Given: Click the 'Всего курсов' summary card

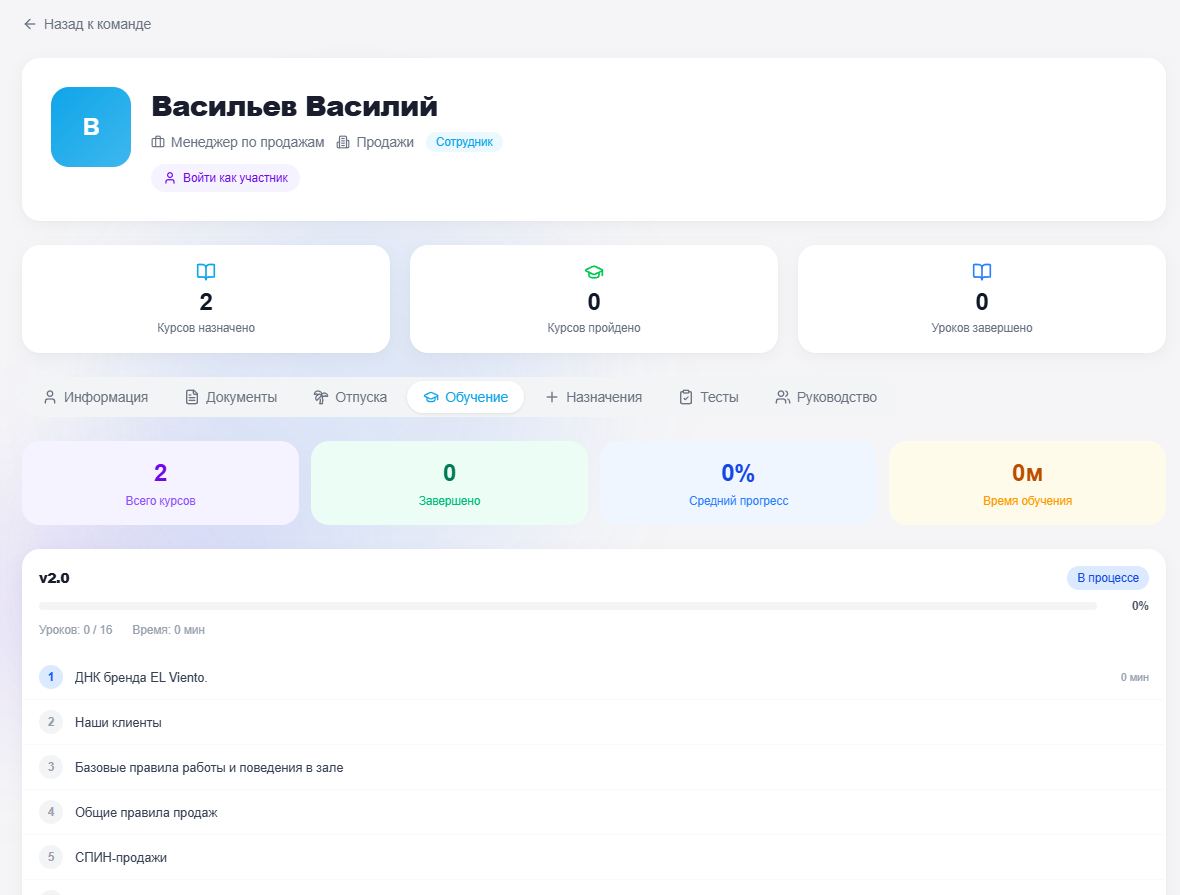Looking at the screenshot, I should 160,483.
